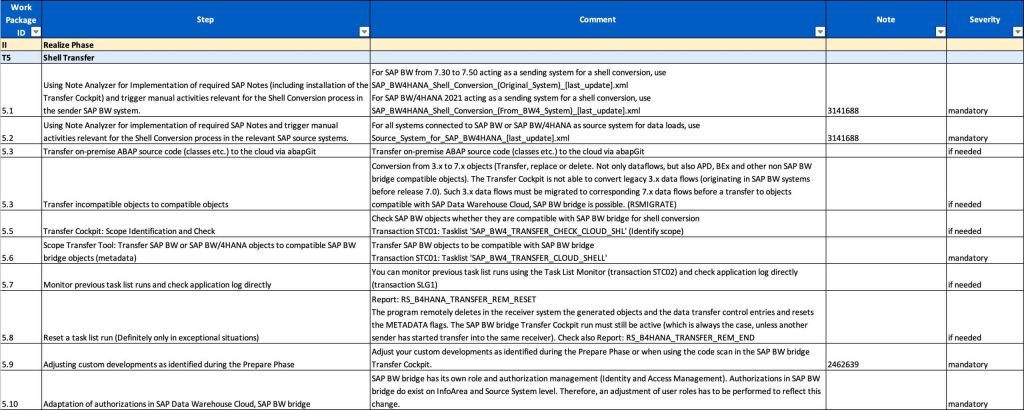Screen dimensions: 1024x410
Task: Select step 'Reset a task list run'
Action: tap(206, 317)
